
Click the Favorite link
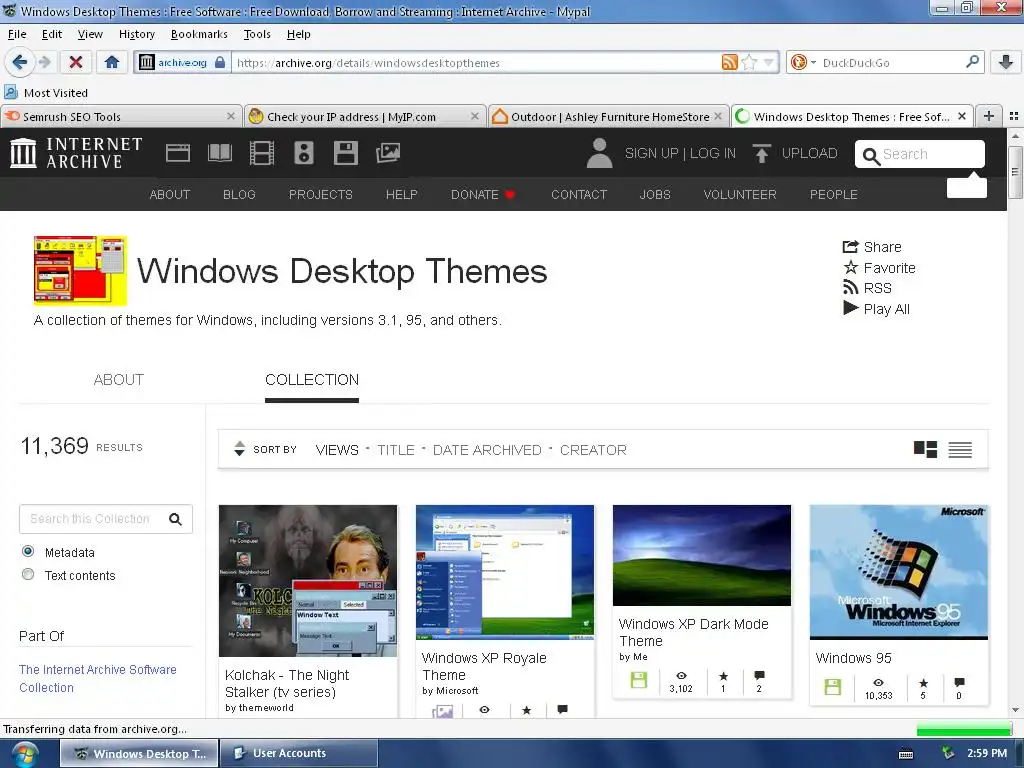click(879, 268)
